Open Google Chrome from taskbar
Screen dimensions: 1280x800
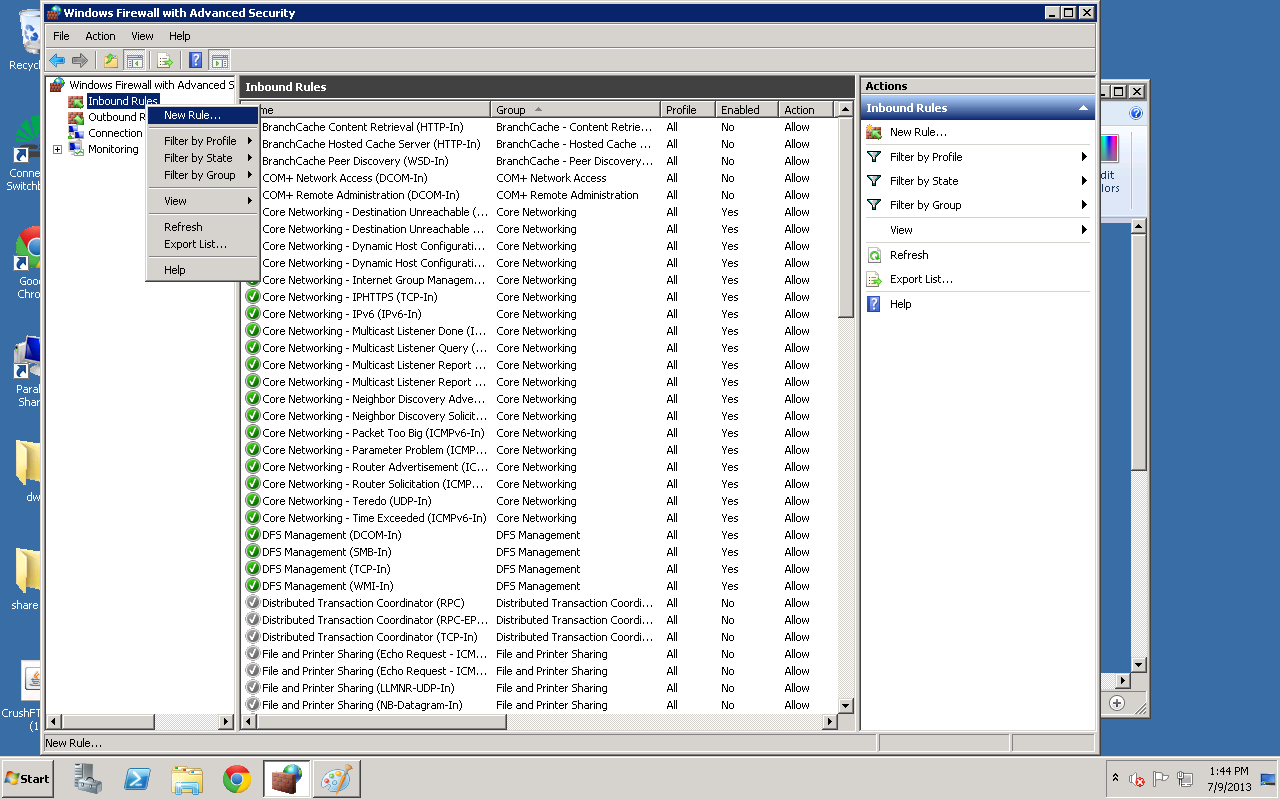coord(237,778)
